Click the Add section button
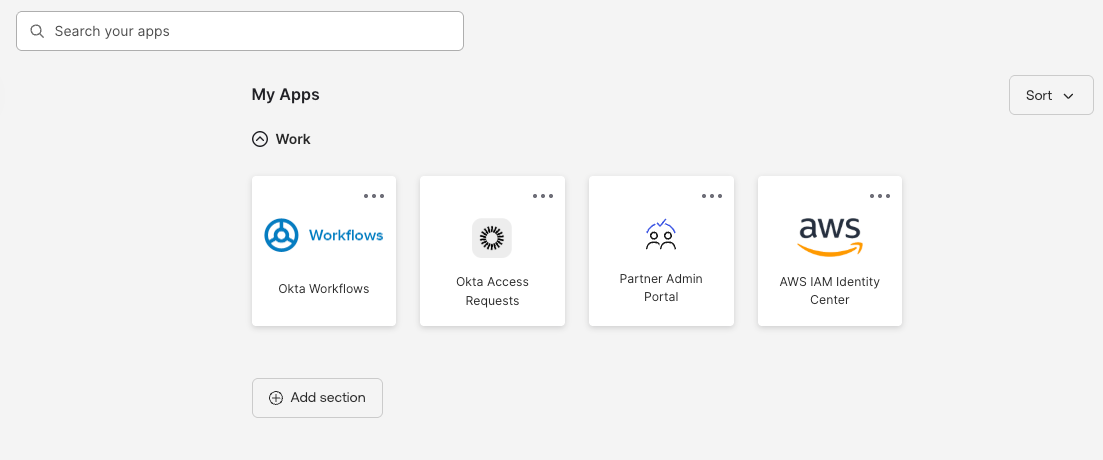 click(317, 398)
